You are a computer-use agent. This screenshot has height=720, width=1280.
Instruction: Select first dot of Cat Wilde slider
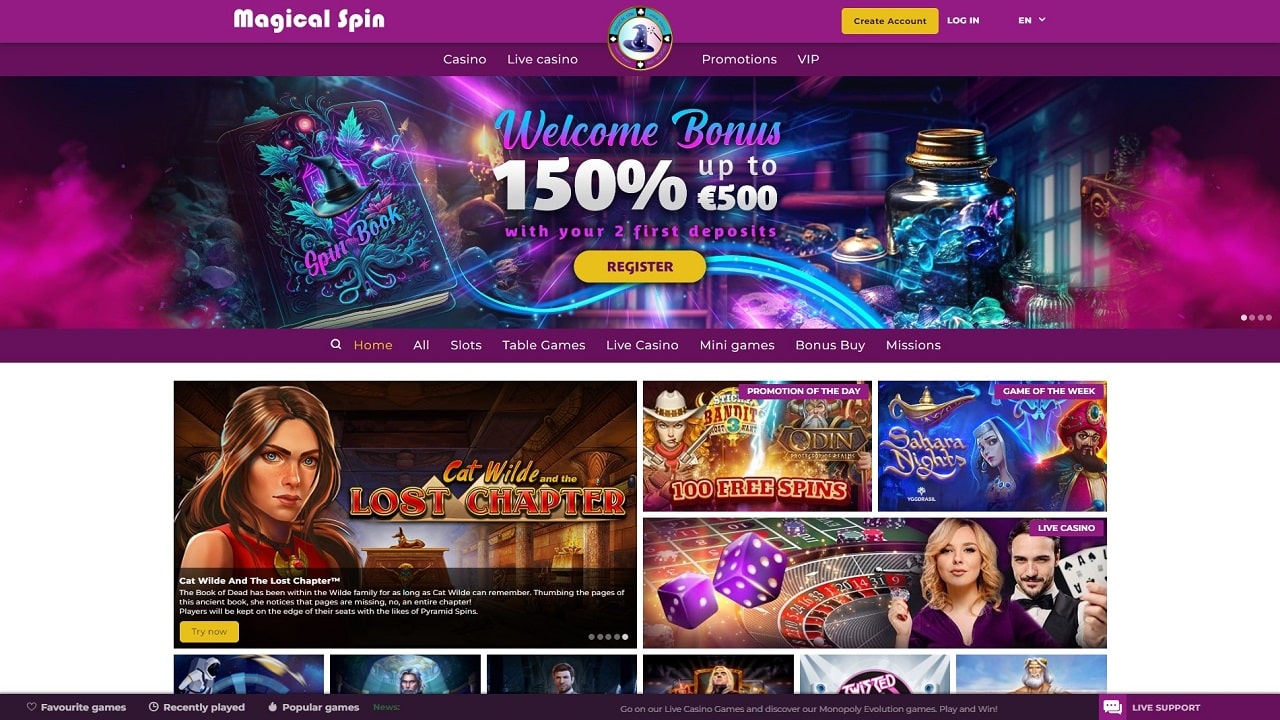tap(592, 636)
